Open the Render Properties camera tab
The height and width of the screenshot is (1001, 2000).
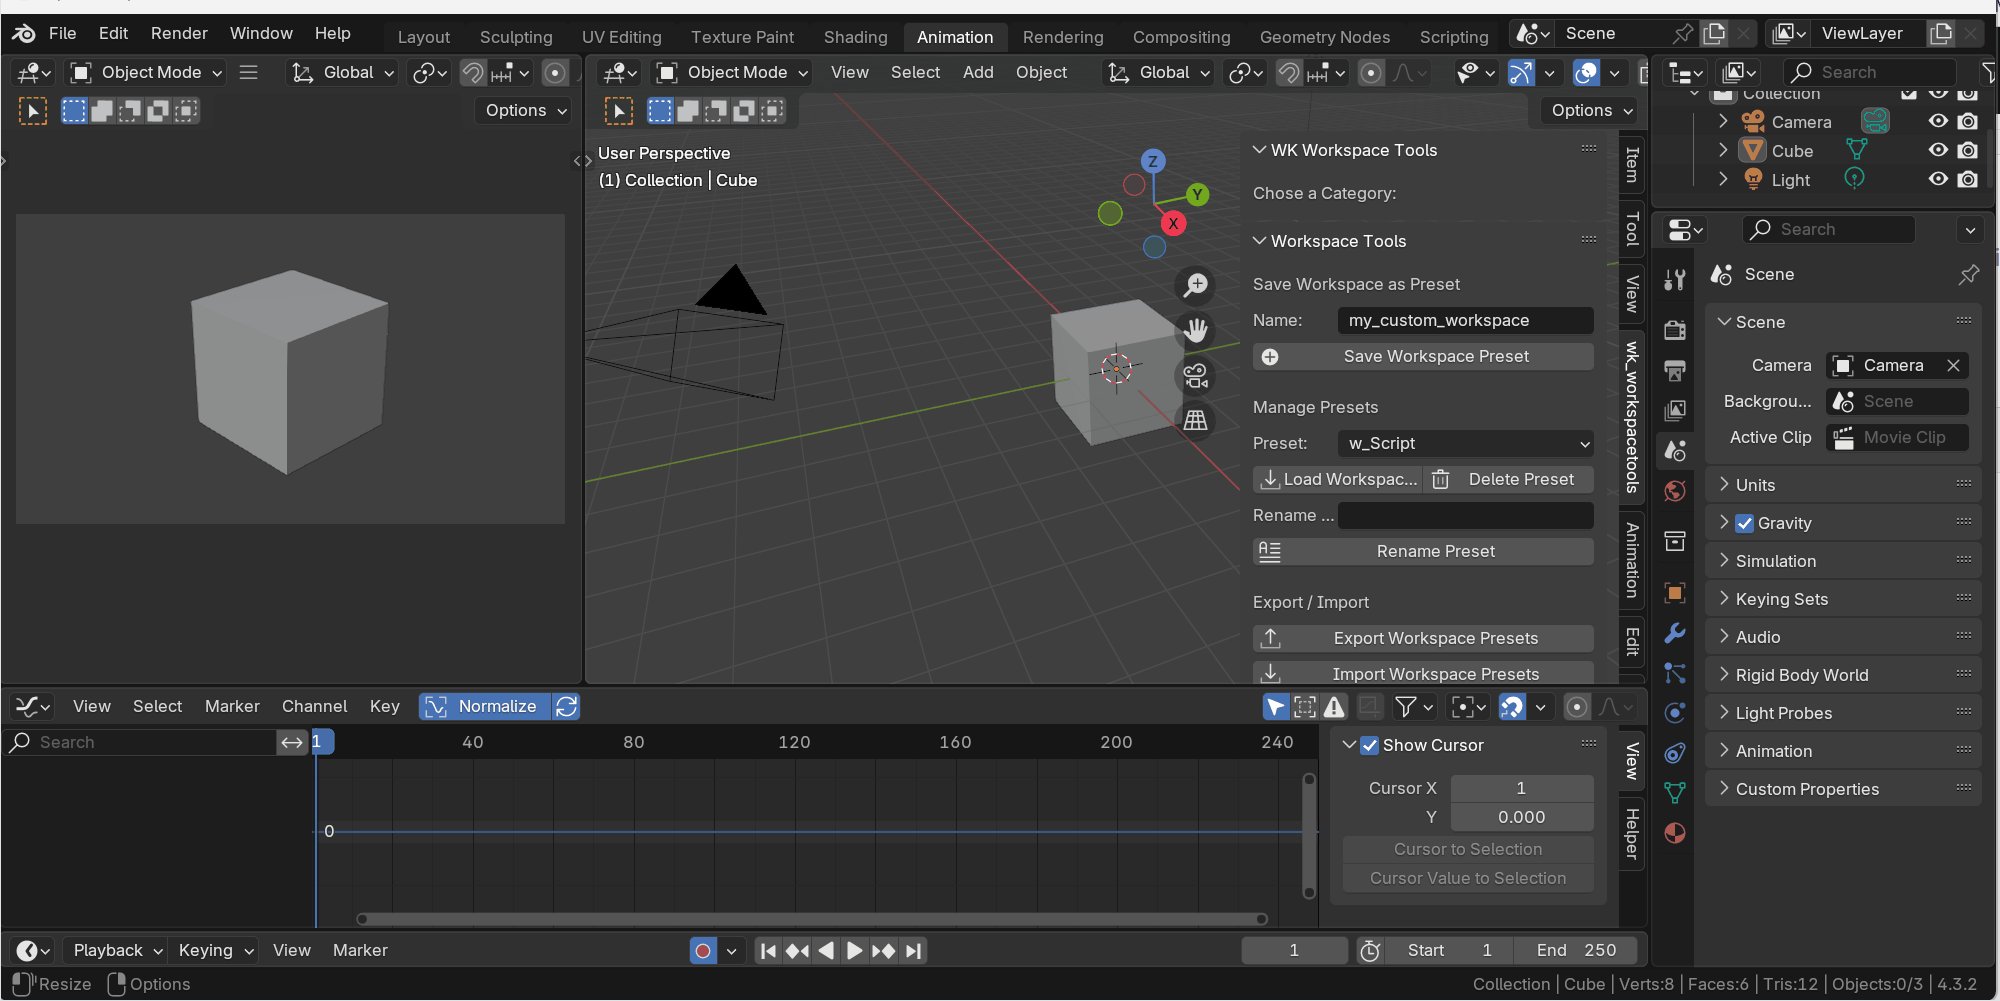pos(1675,330)
